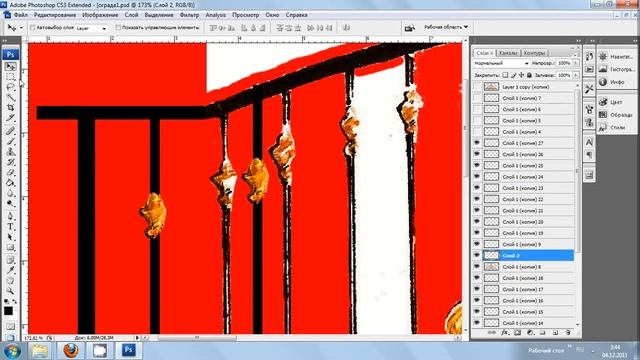The height and width of the screenshot is (360, 640).
Task: Open the Гистограмма panel button
Action: (x=617, y=69)
